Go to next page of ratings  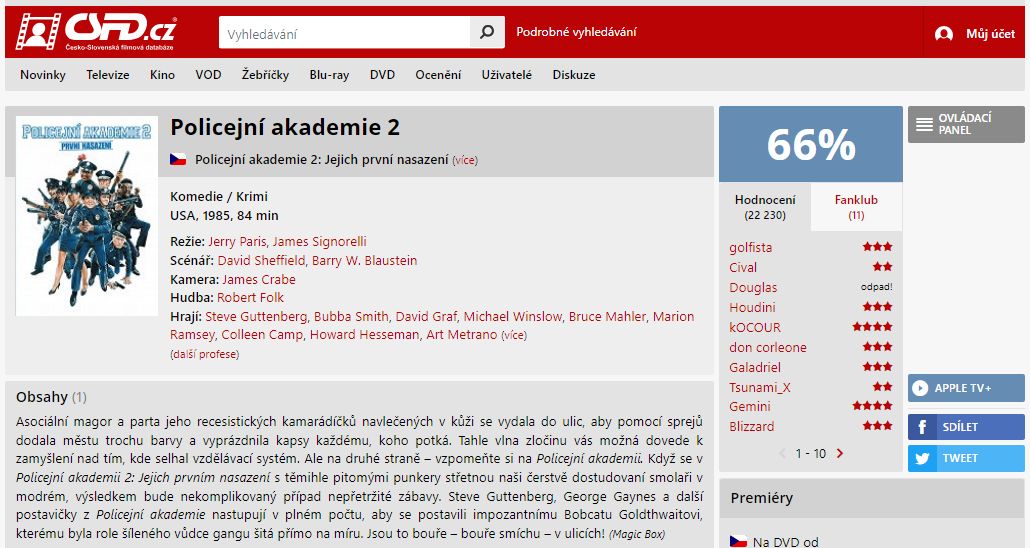click(840, 453)
